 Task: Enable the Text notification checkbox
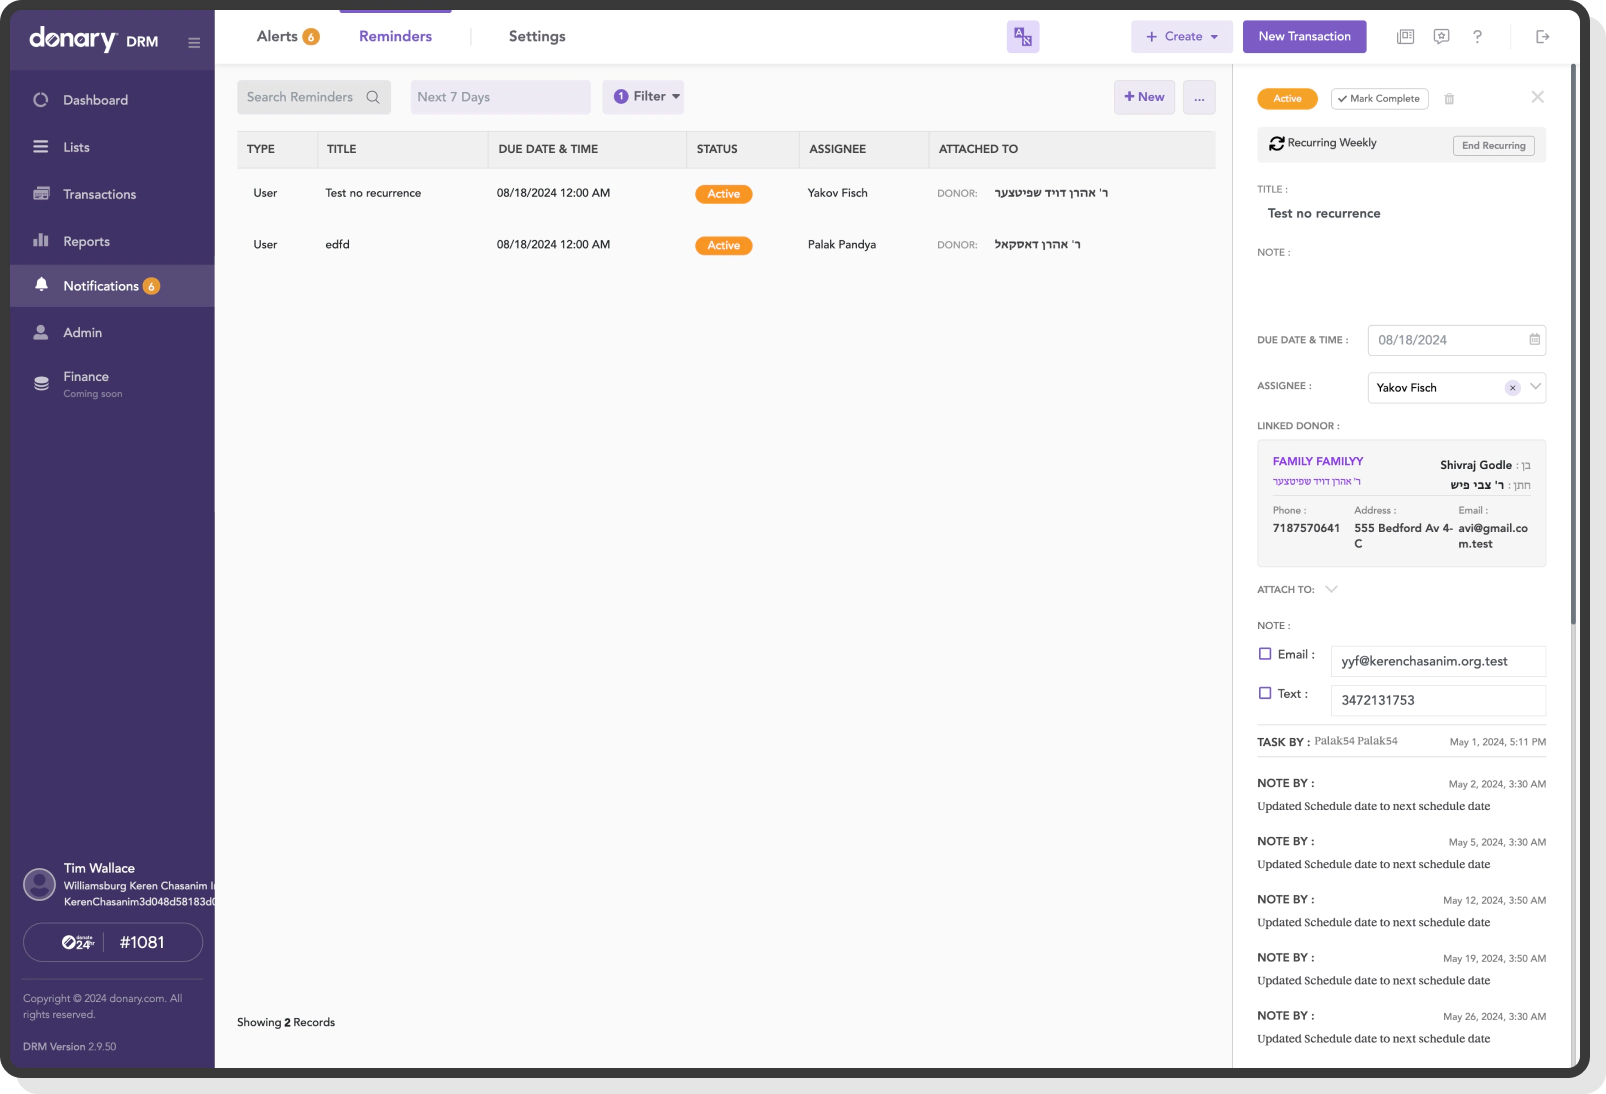[x=1264, y=693]
